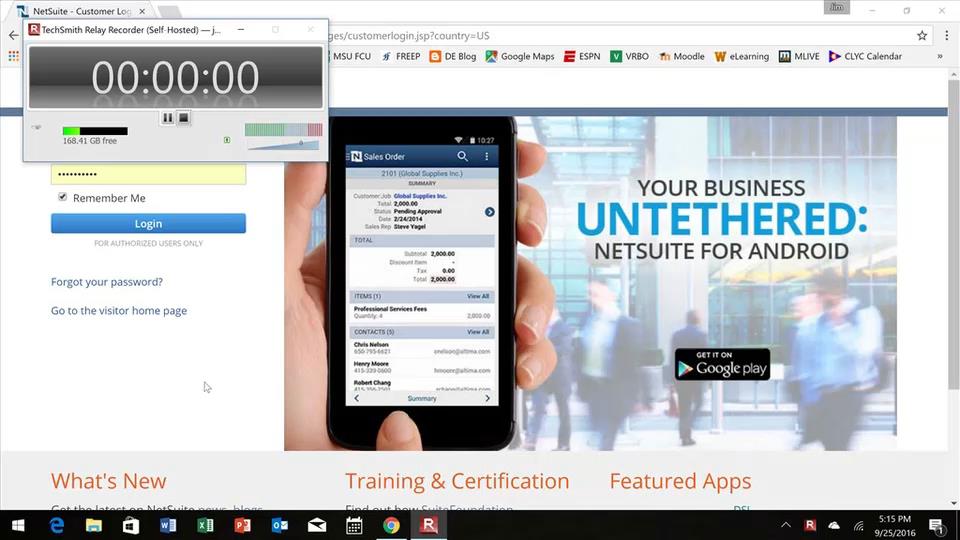The height and width of the screenshot is (540, 960).
Task: Launch Microsoft Edge from the taskbar
Action: coord(57,525)
